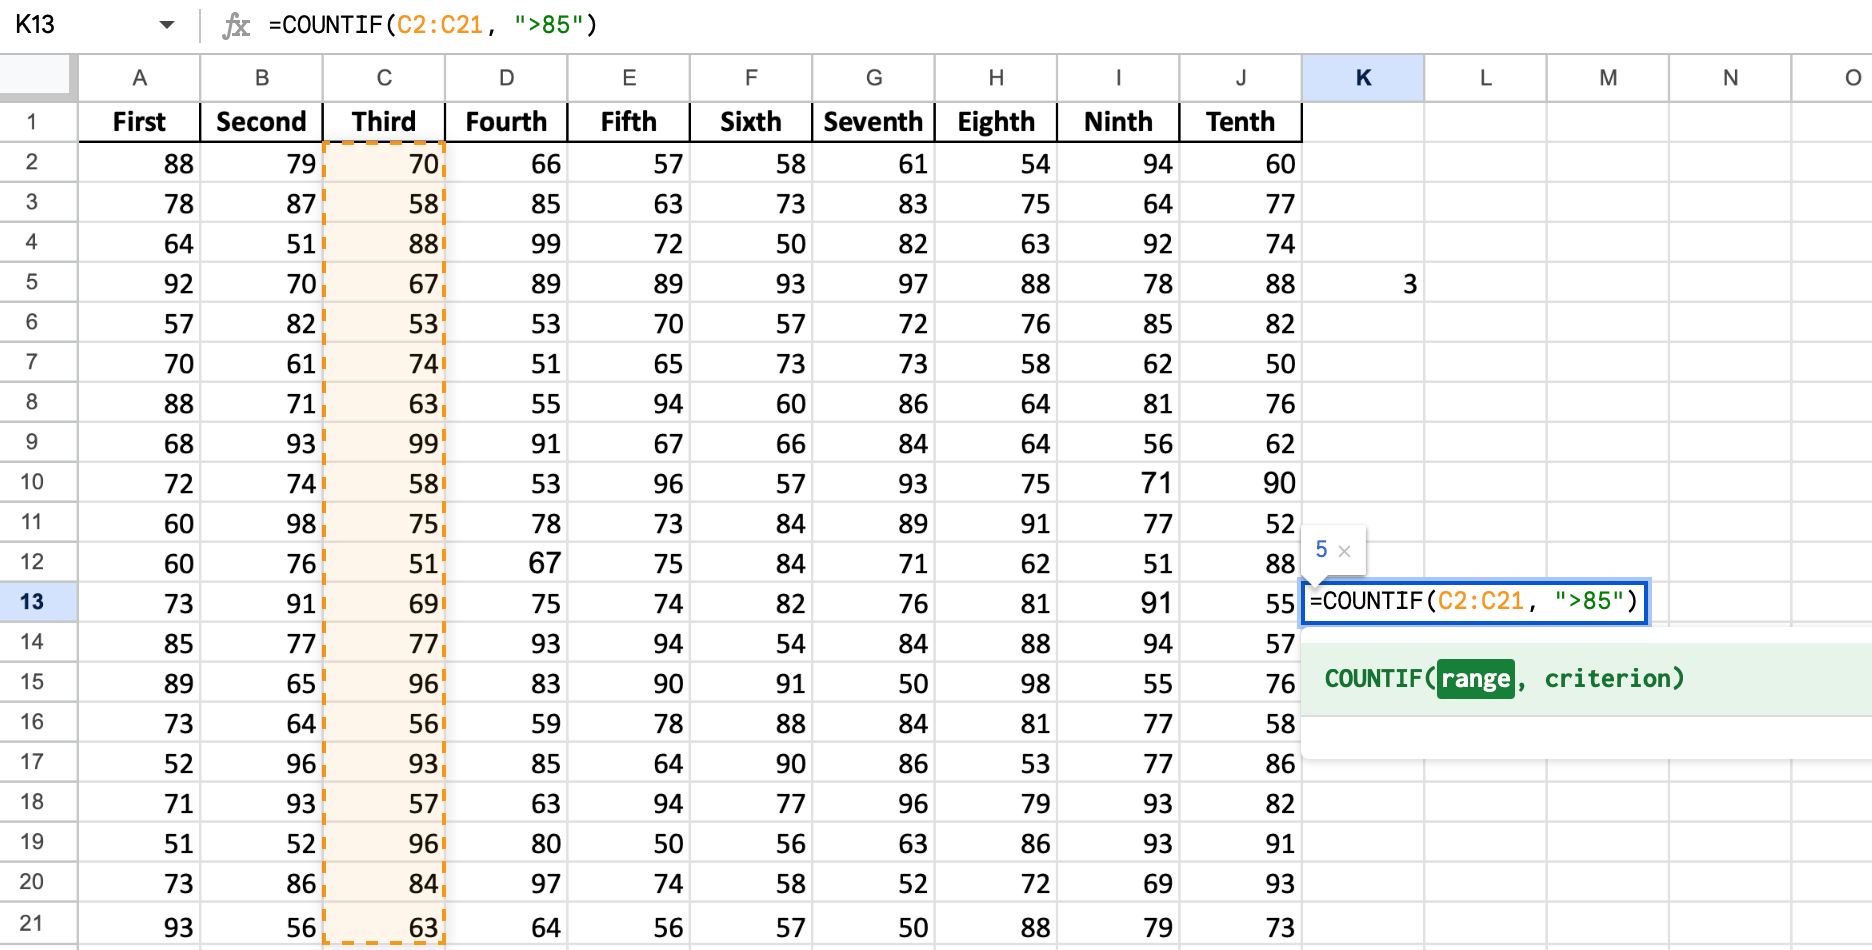
Task: Select column I header
Action: [x=1118, y=78]
